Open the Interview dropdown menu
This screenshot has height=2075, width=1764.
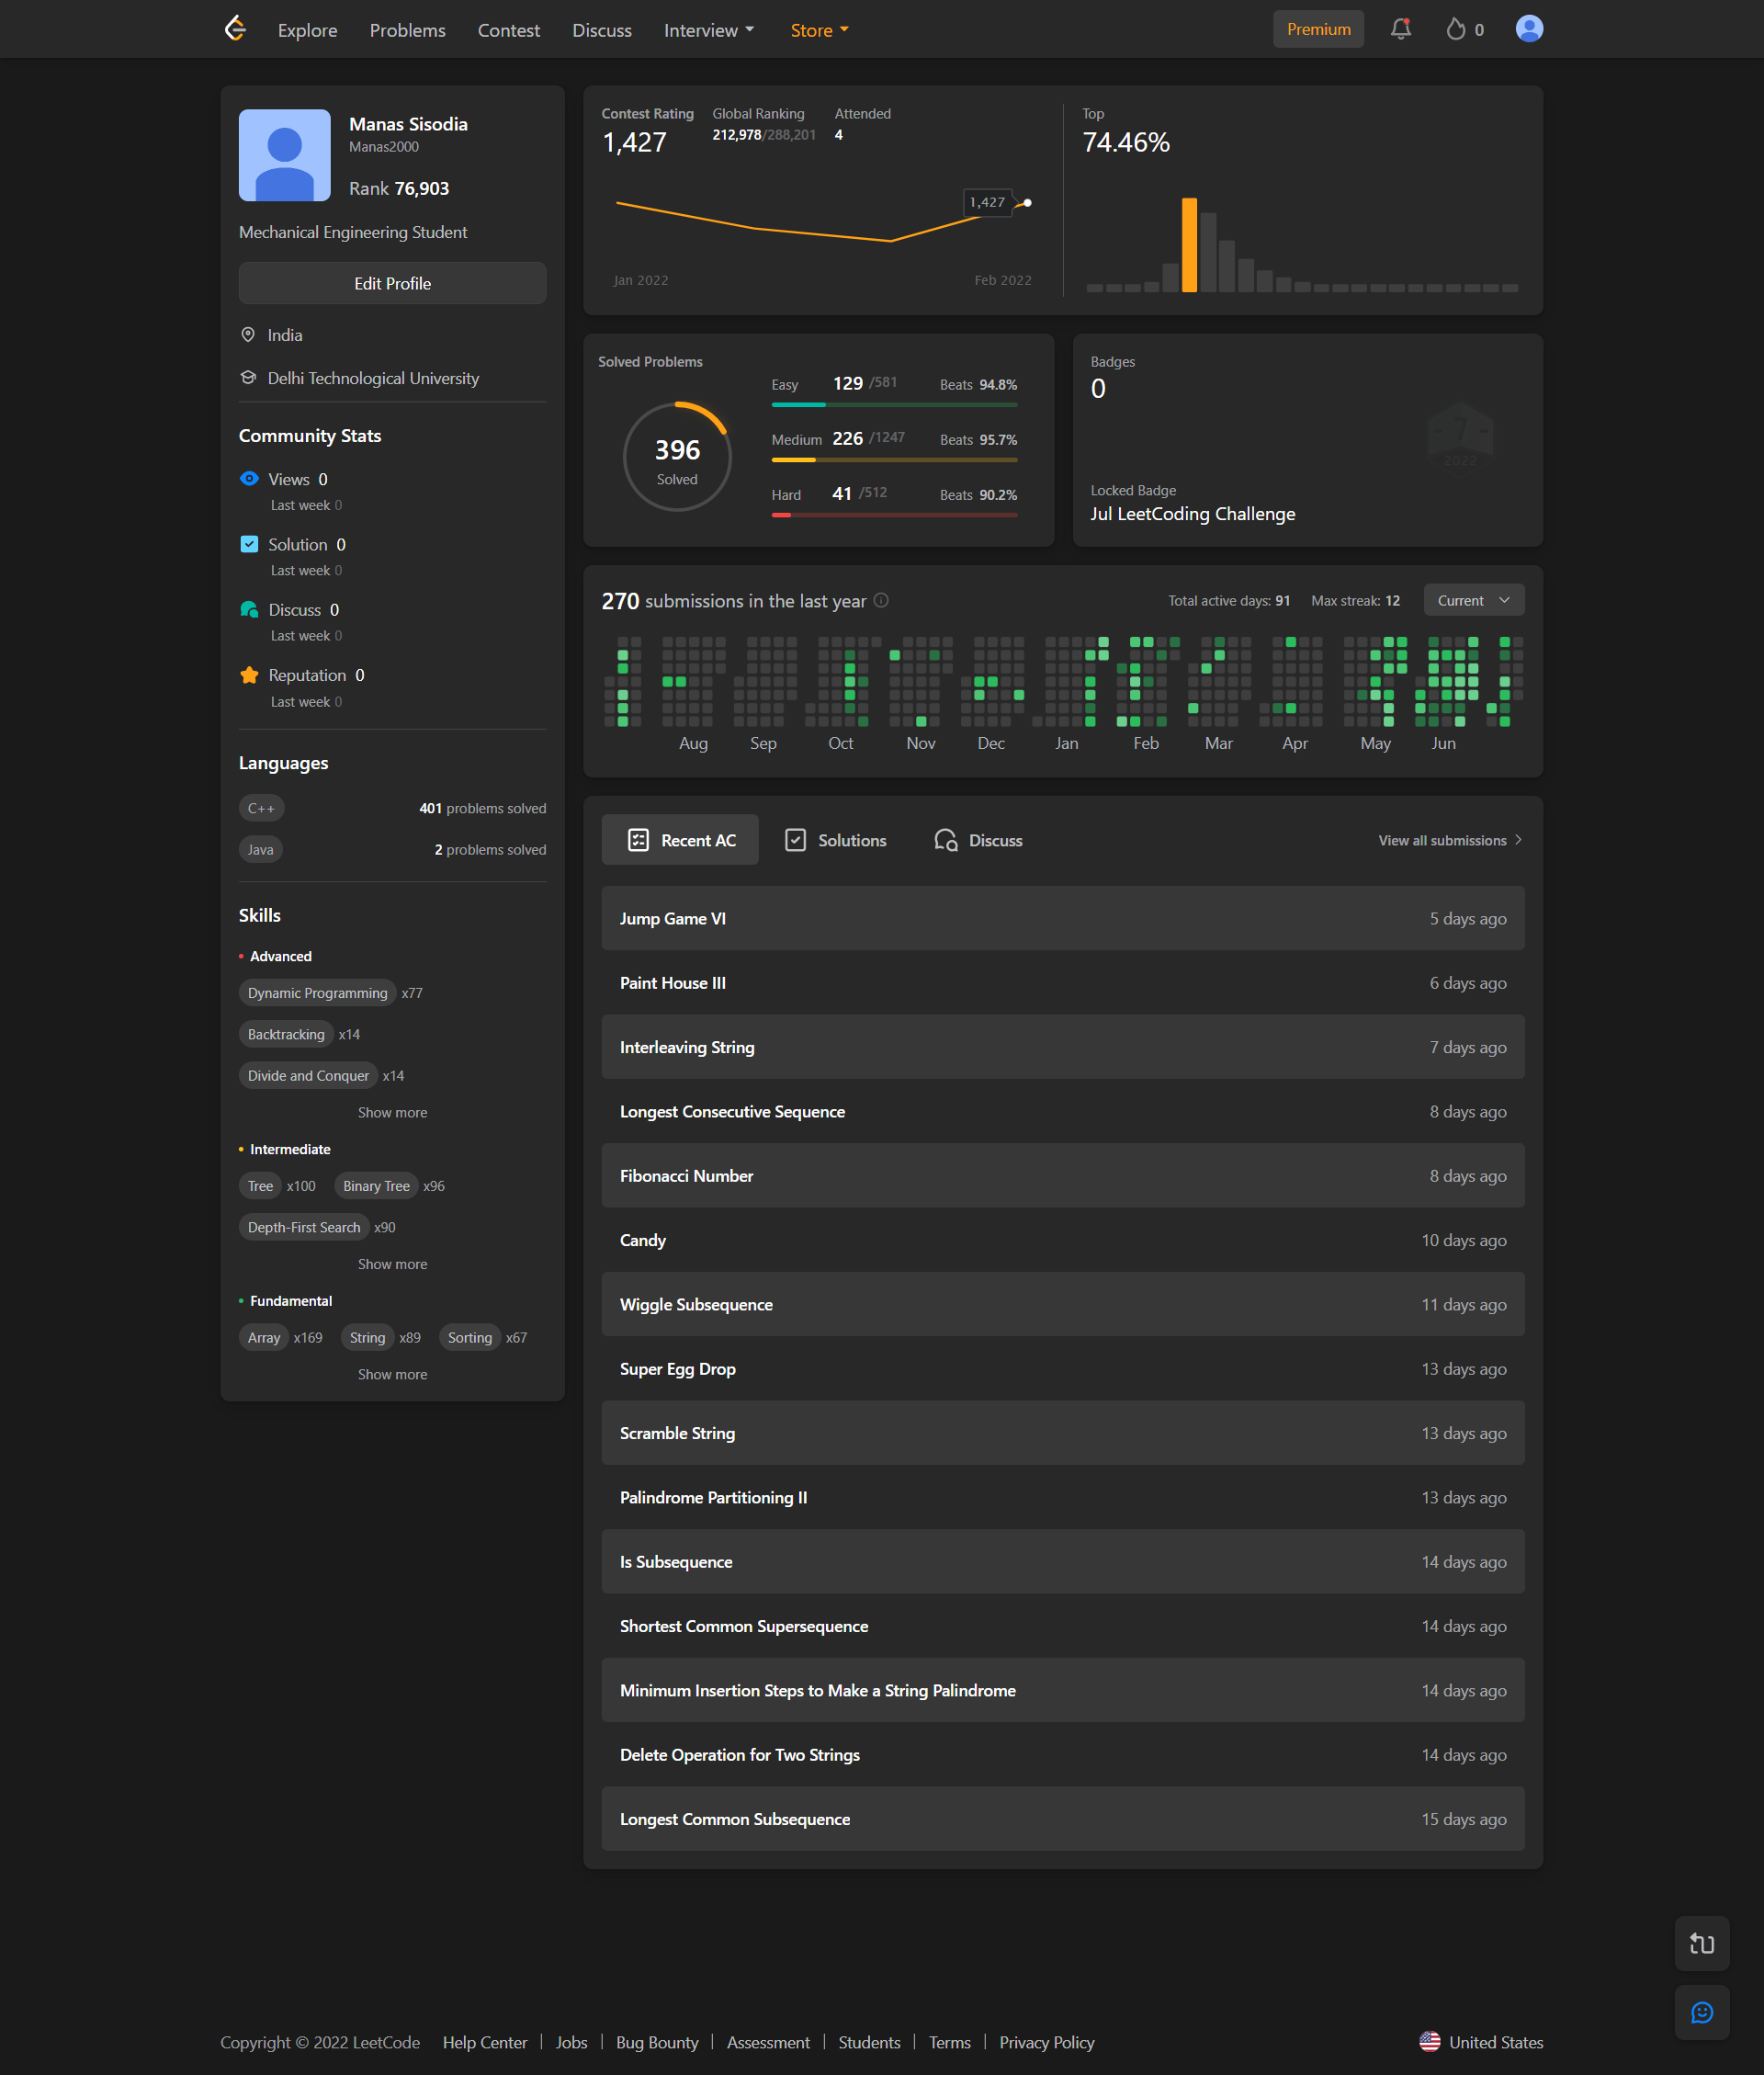709,30
